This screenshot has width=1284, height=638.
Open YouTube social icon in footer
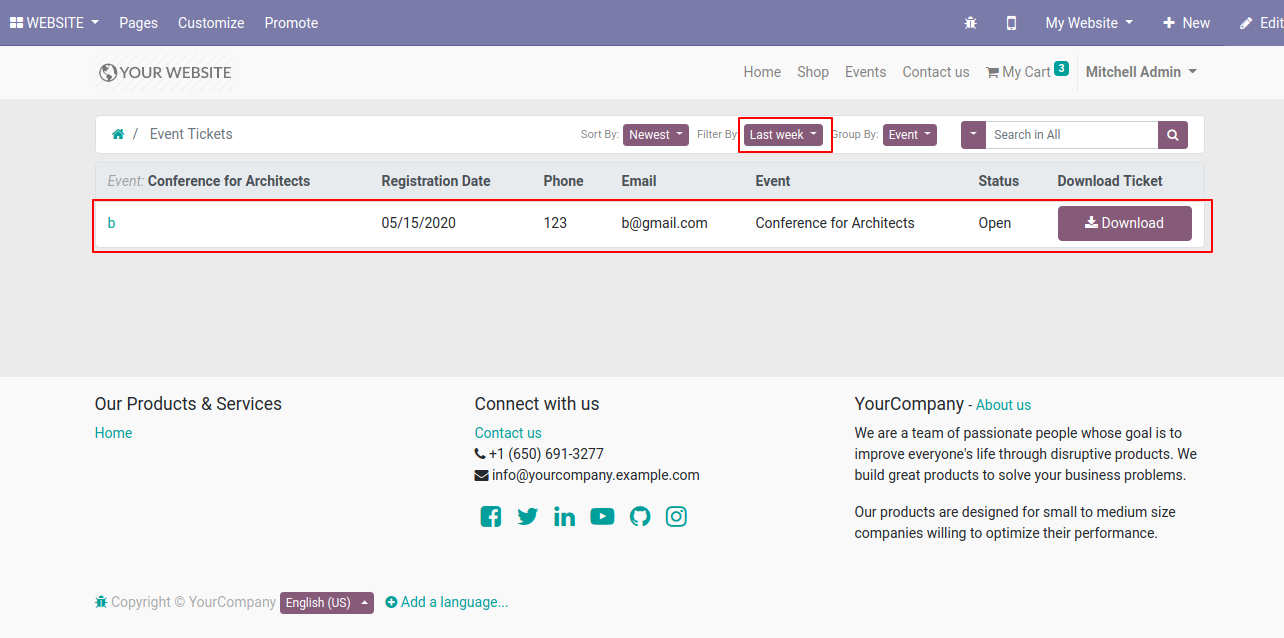point(602,516)
